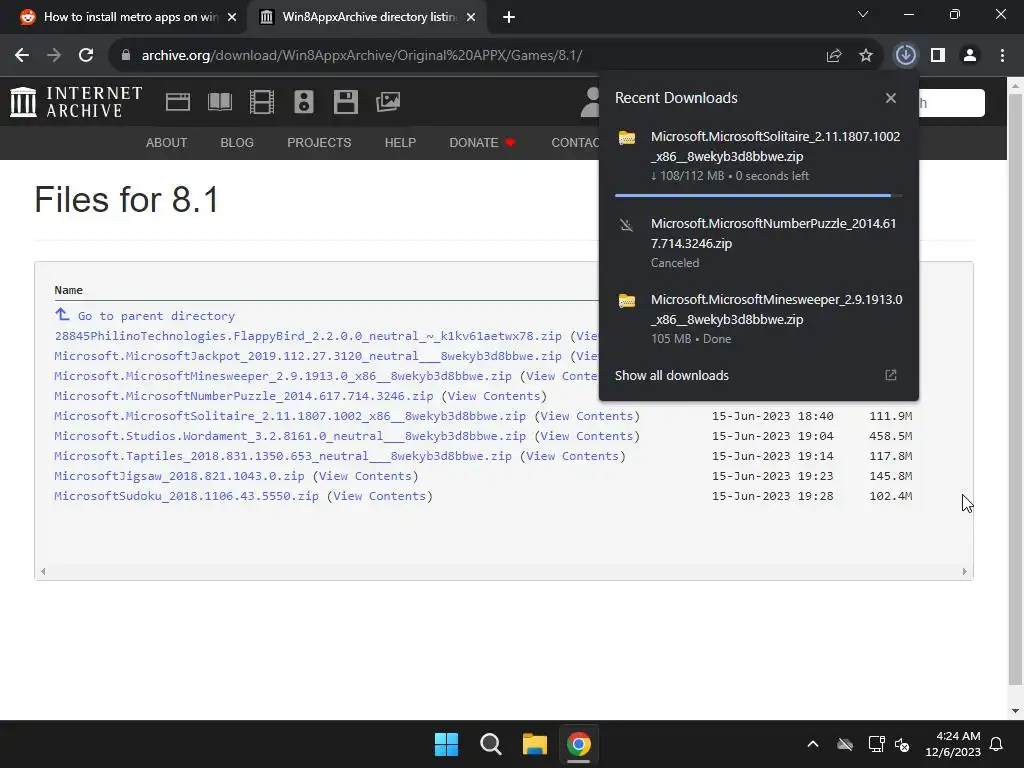Open the PROJECTS menu item

(319, 142)
